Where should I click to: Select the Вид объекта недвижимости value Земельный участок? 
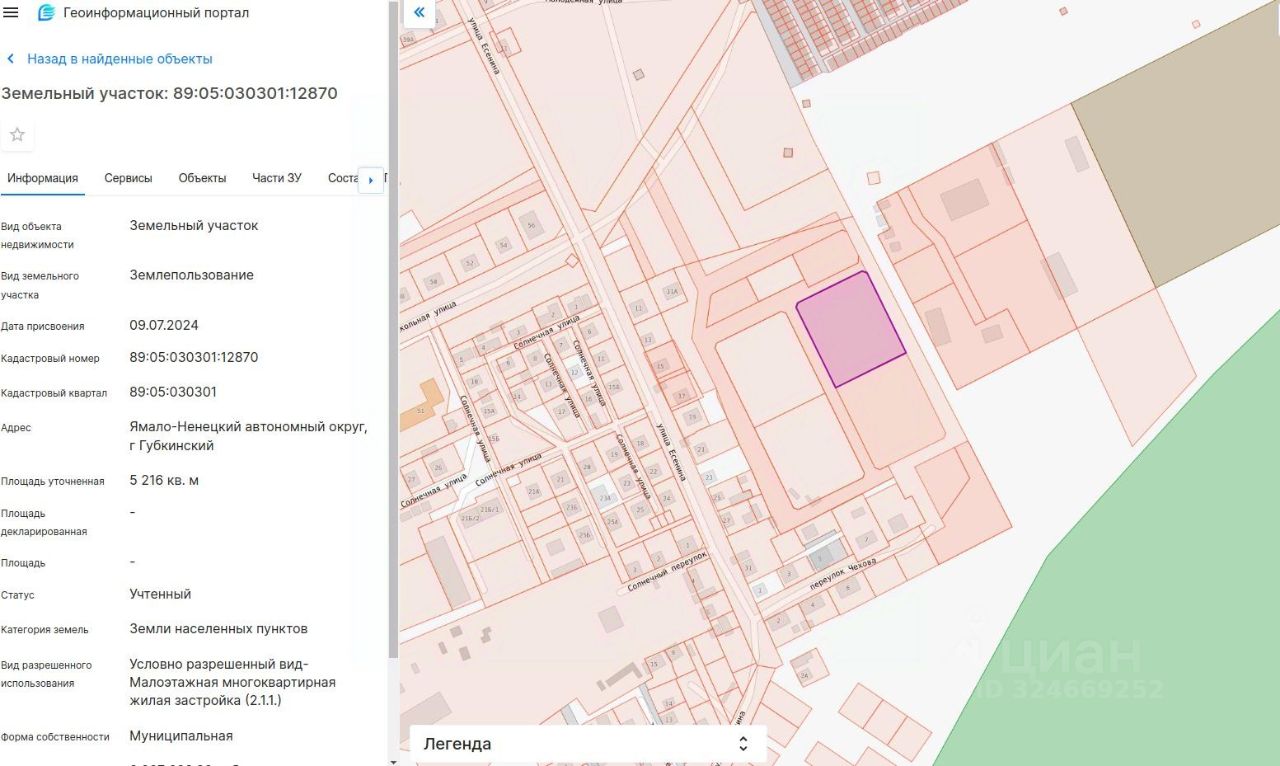click(194, 226)
